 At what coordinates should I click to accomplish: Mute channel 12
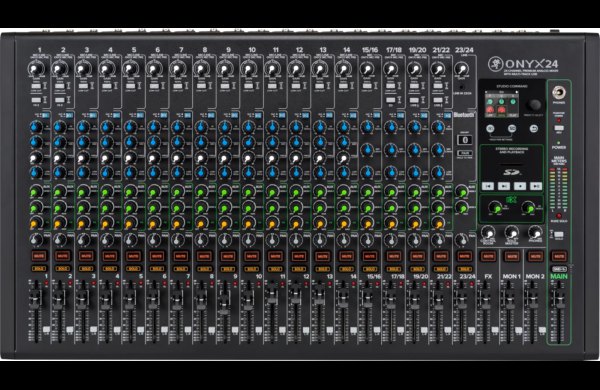pos(298,256)
